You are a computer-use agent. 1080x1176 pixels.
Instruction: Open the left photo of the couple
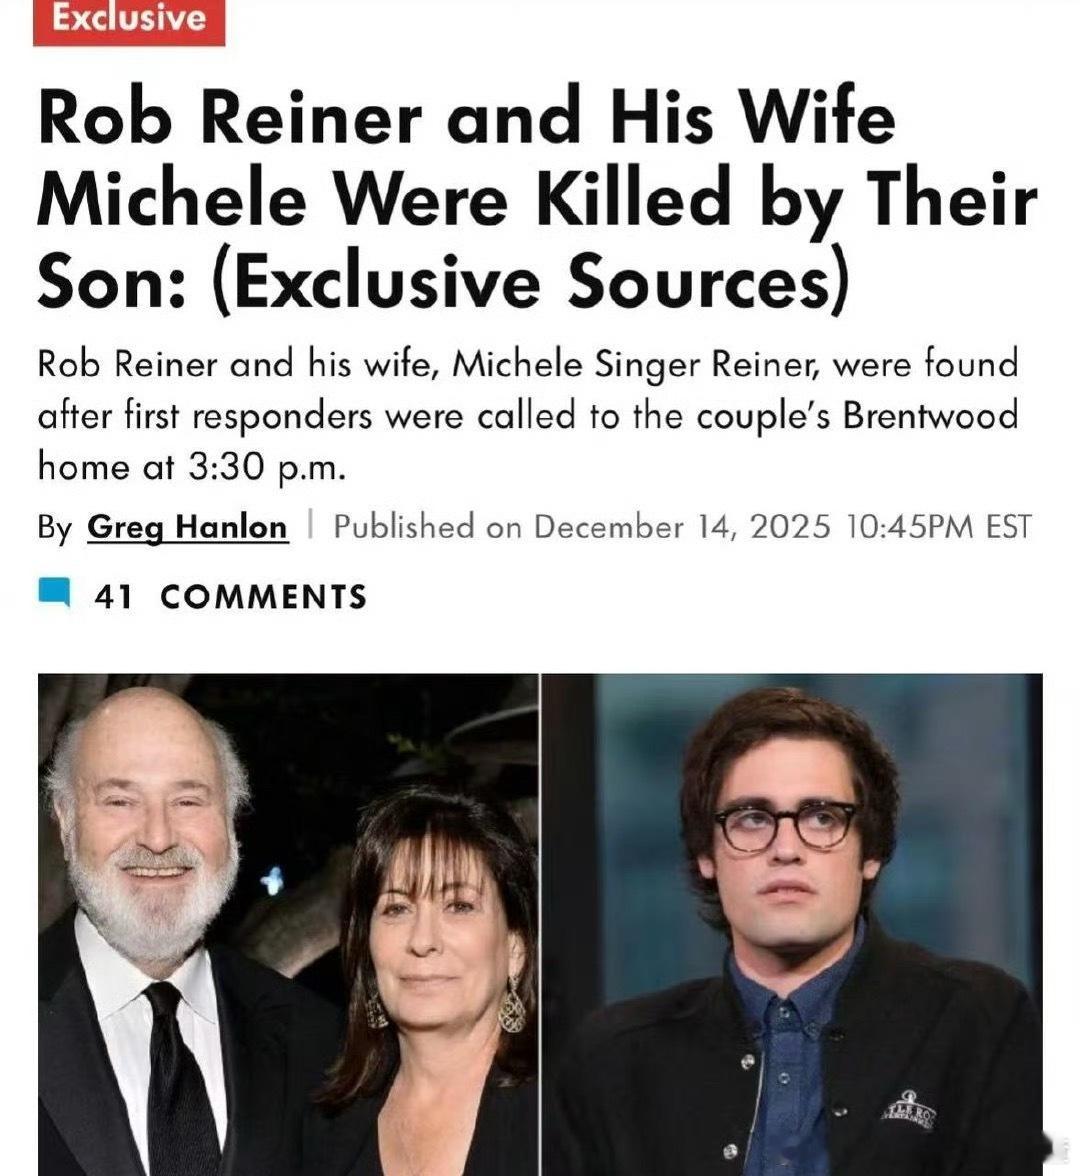click(288, 924)
